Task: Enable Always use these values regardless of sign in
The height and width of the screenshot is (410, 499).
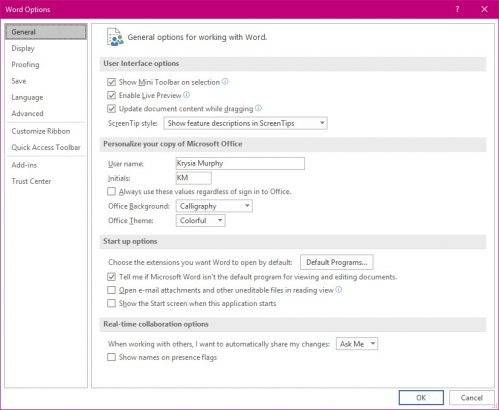Action: [x=111, y=191]
